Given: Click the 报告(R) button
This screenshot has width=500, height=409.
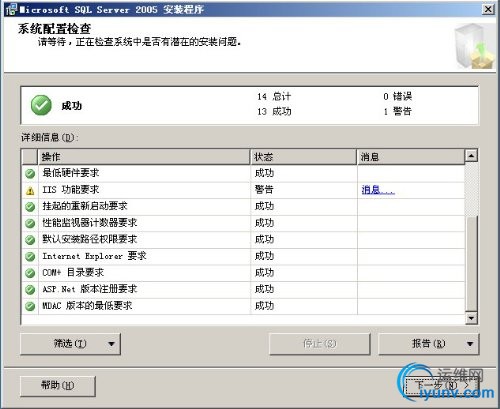Looking at the screenshot, I should [x=429, y=343].
